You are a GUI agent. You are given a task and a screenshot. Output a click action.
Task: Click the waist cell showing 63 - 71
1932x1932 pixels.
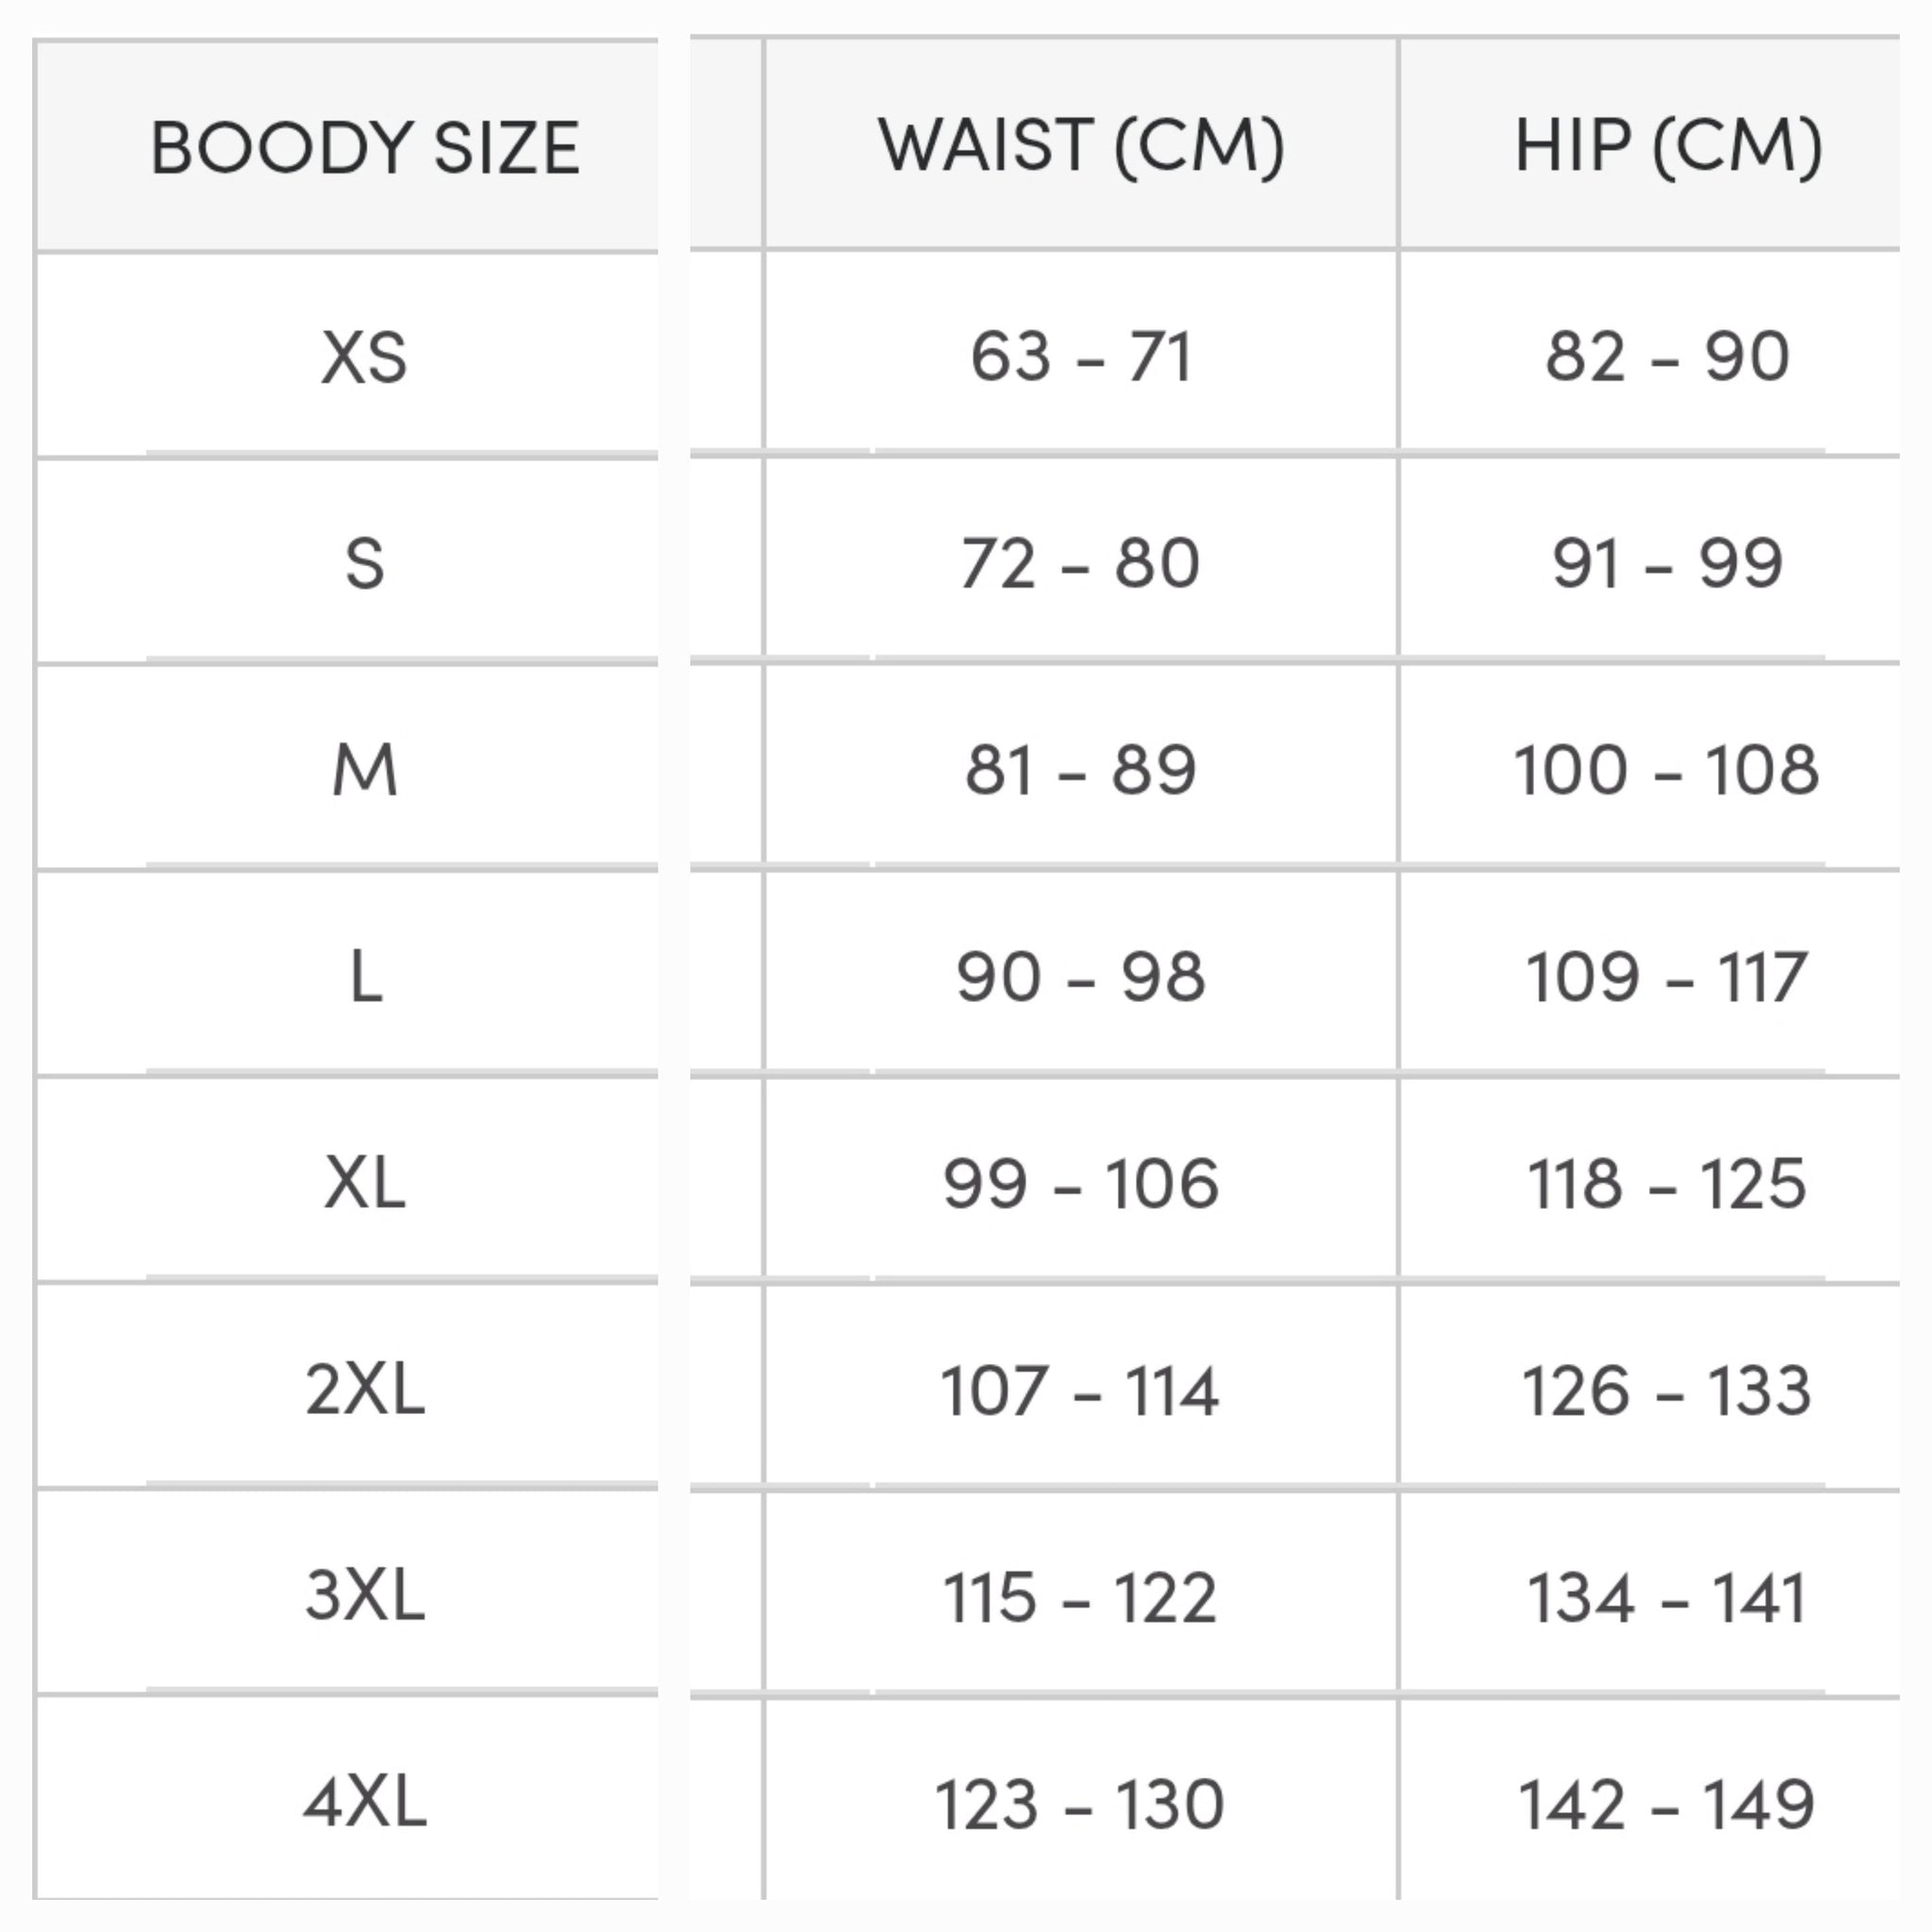[x=1081, y=357]
